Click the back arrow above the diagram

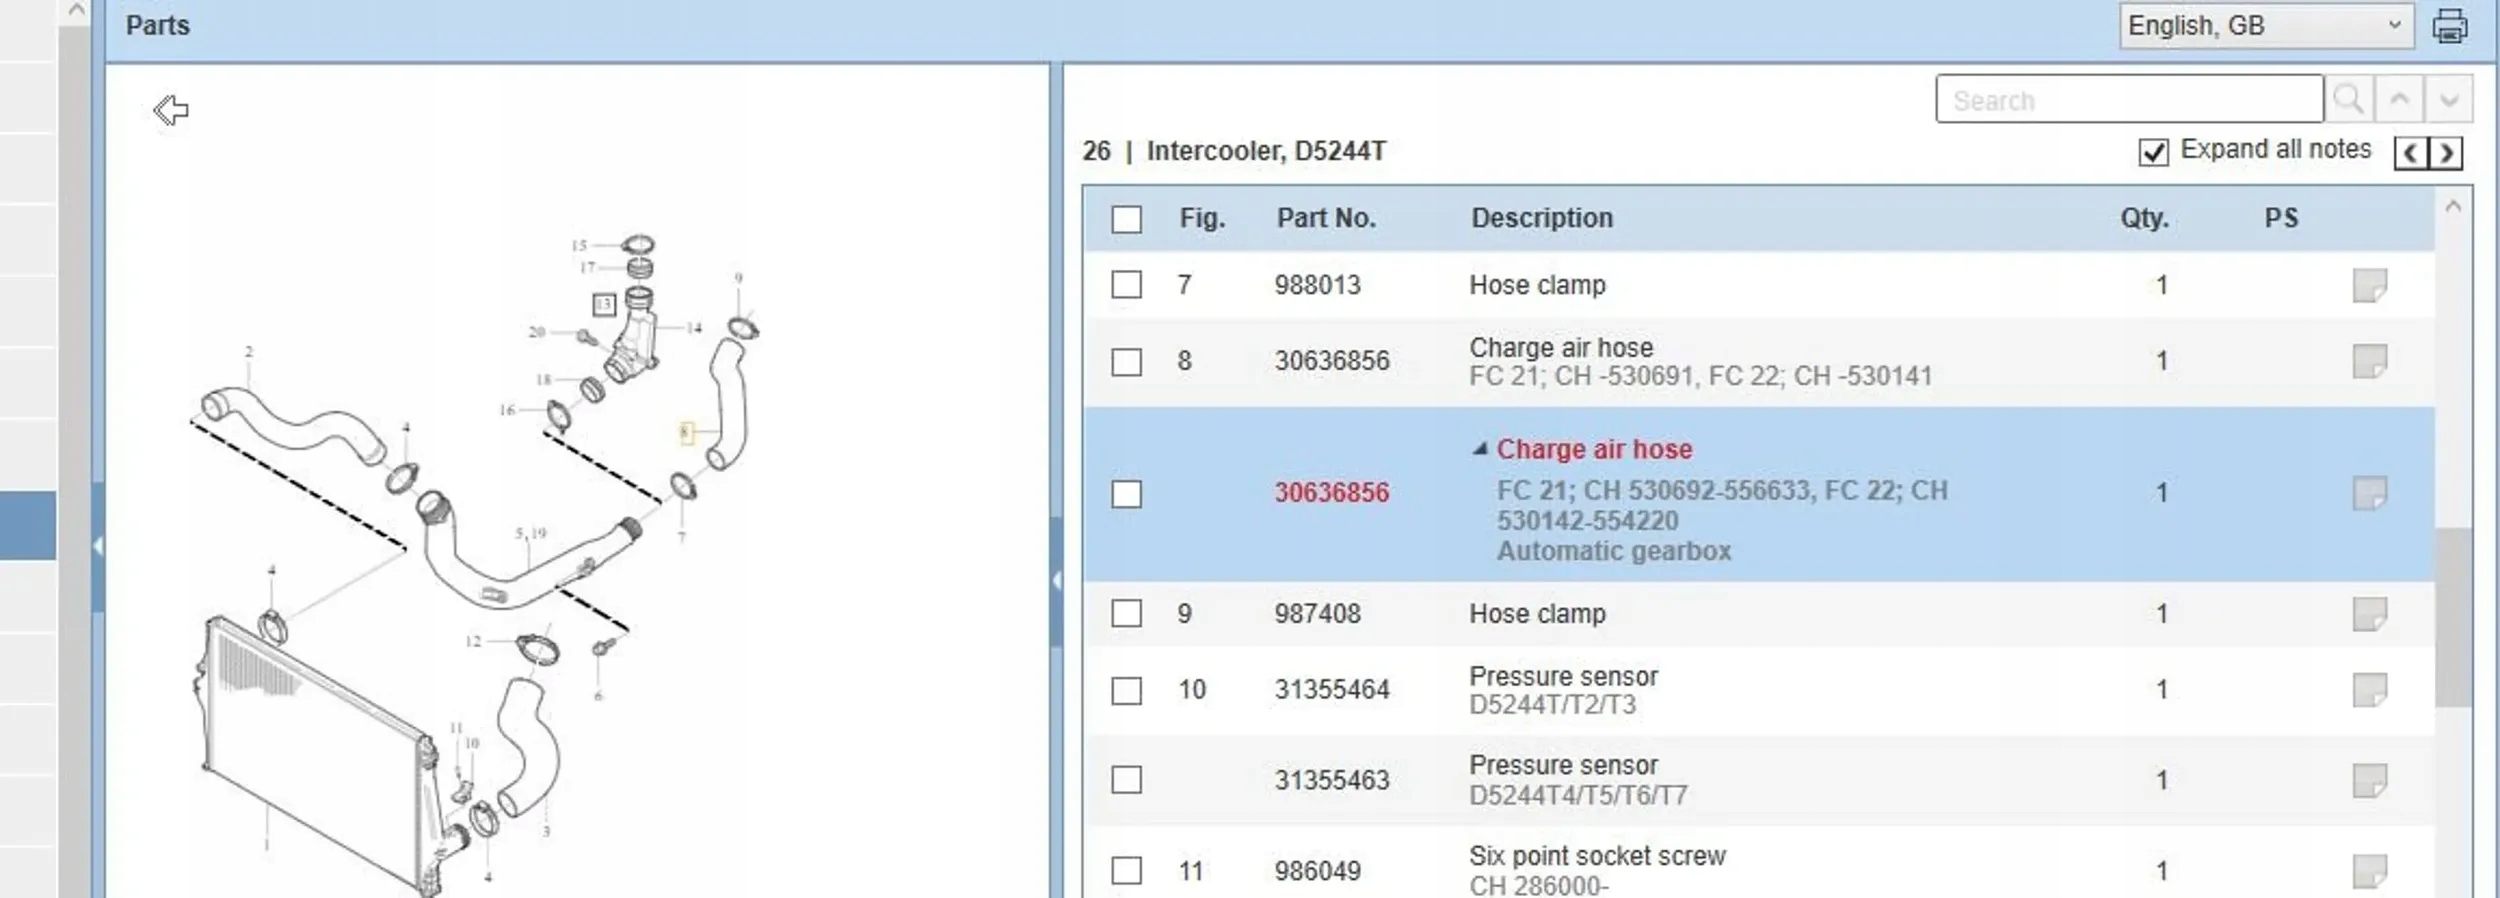pyautogui.click(x=171, y=110)
